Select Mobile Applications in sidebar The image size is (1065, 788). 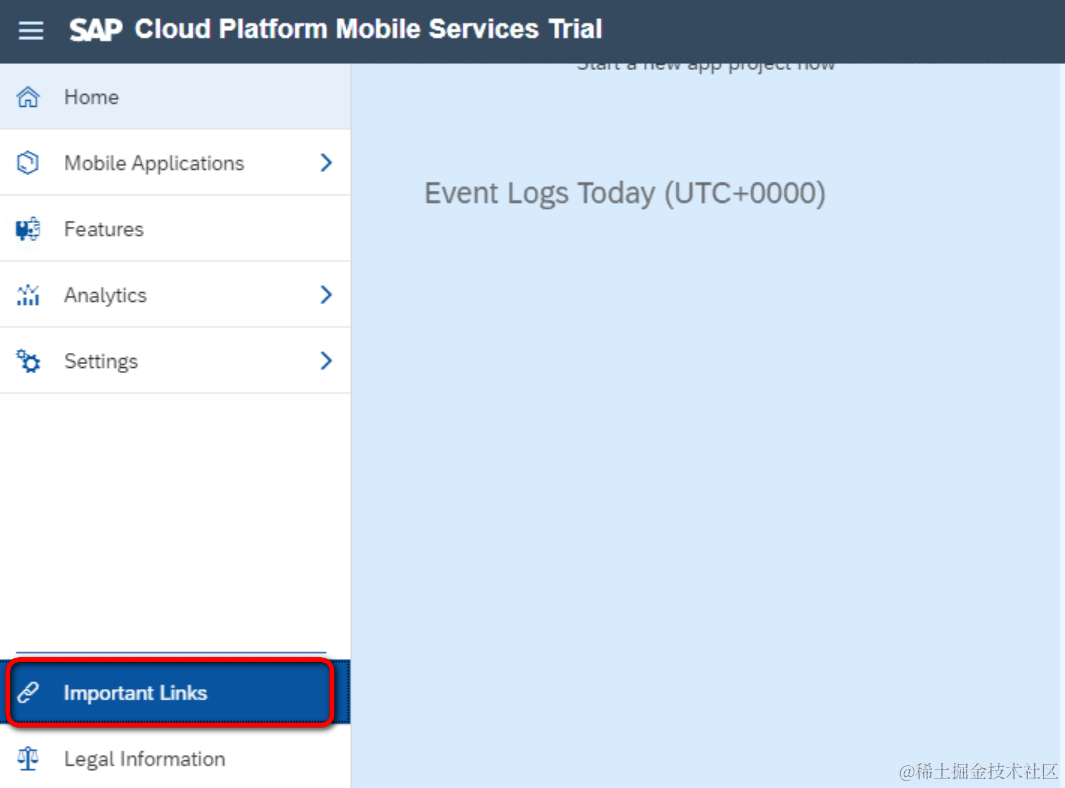175,162
